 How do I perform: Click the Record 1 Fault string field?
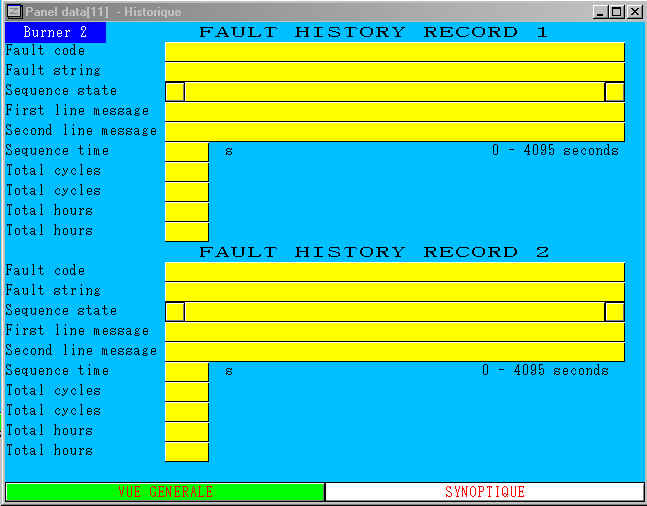395,72
